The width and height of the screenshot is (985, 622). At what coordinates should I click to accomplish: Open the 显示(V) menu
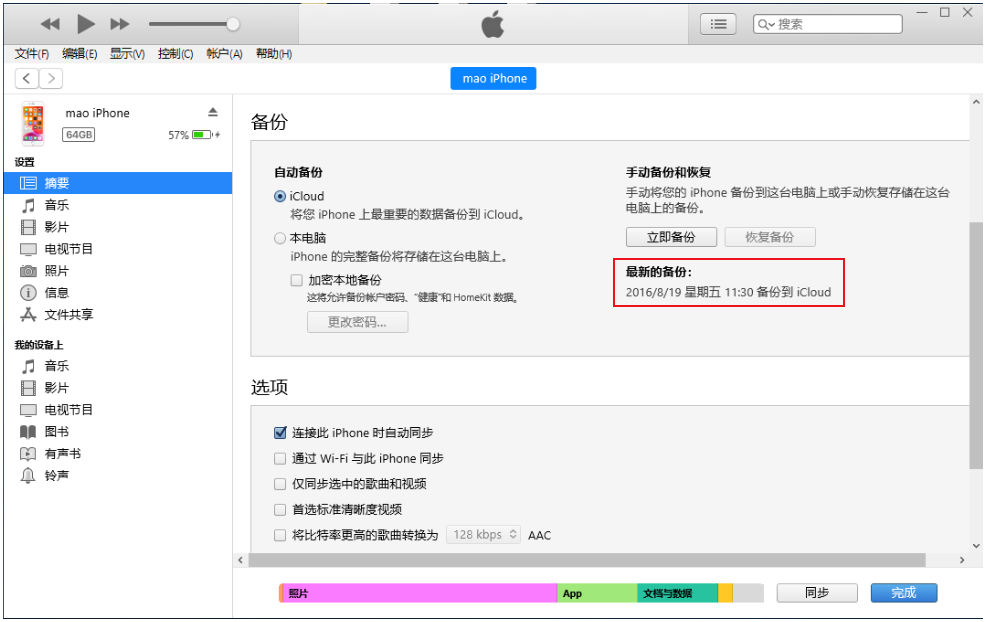[x=127, y=54]
